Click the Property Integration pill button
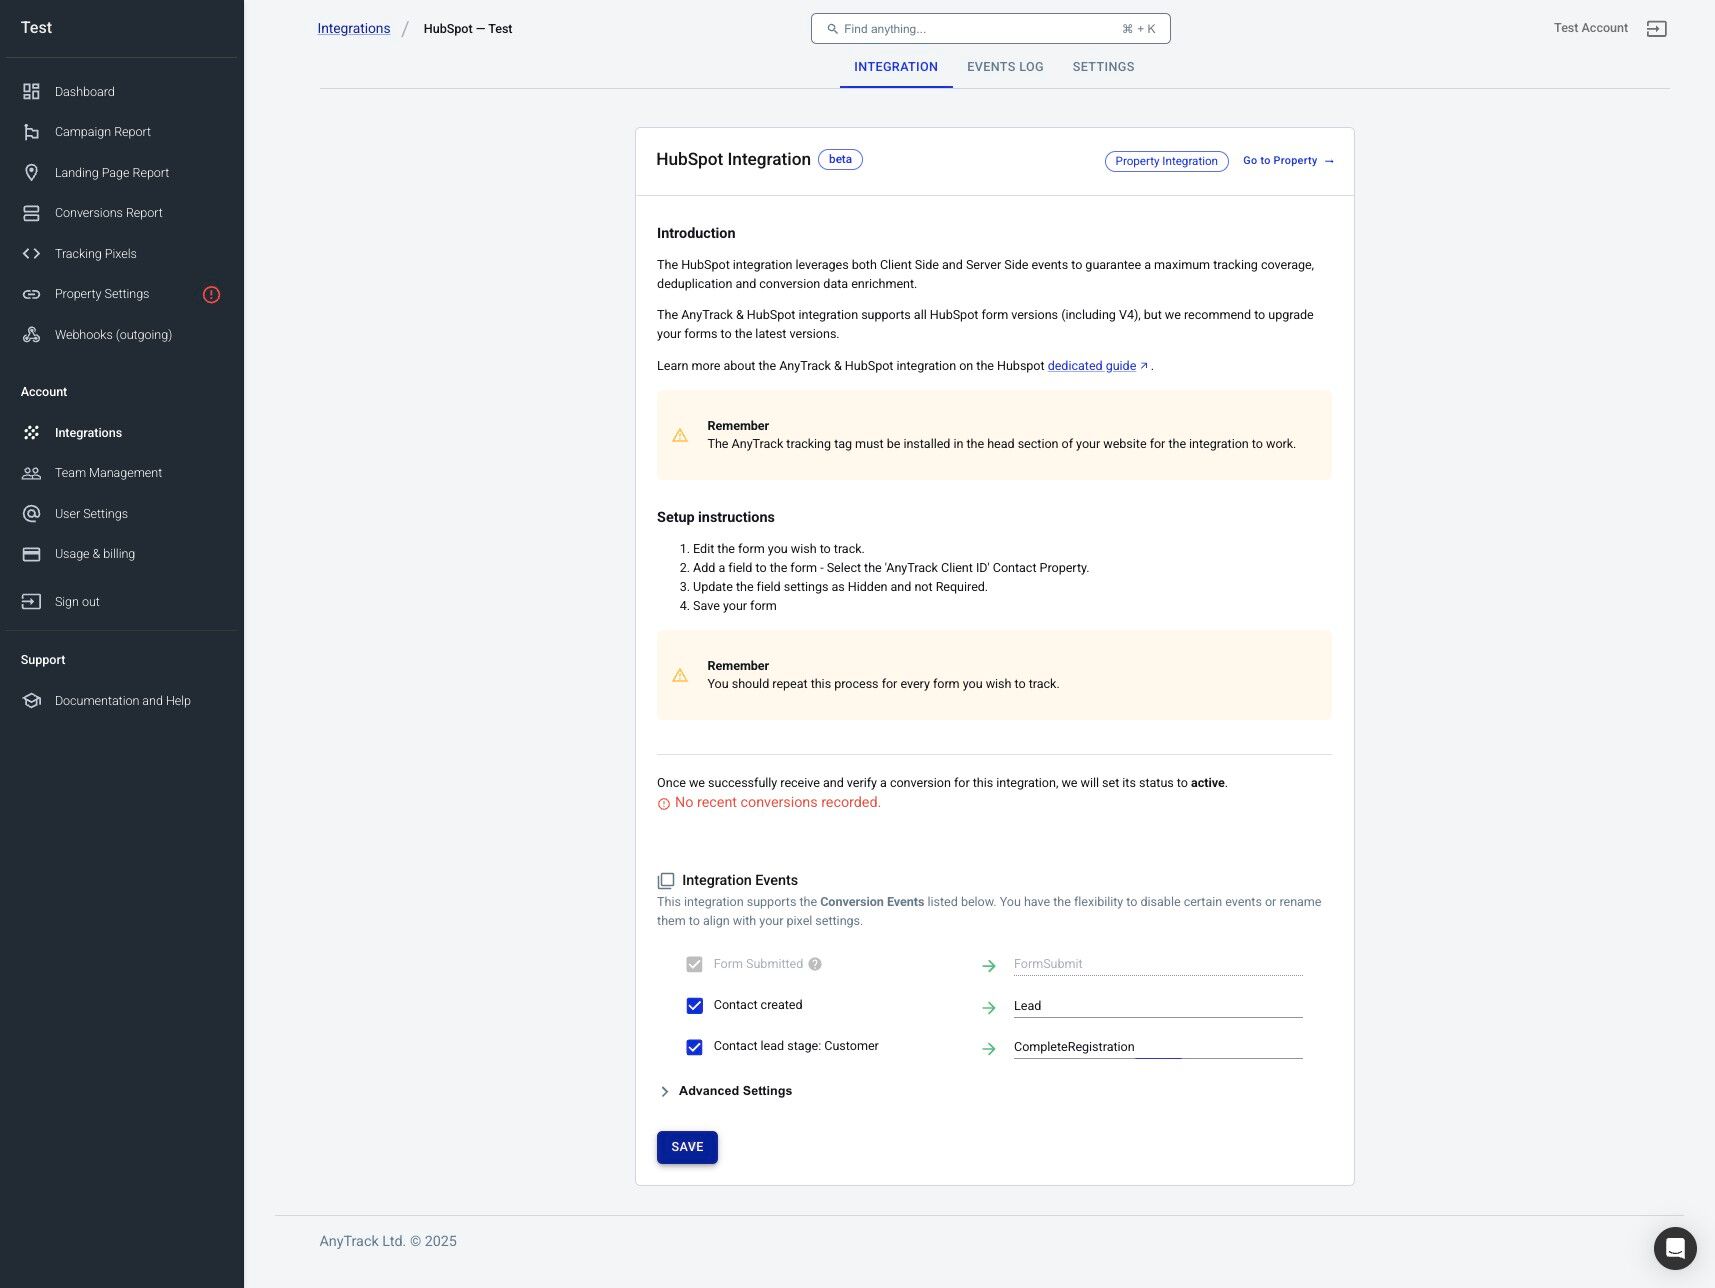The height and width of the screenshot is (1288, 1715). pos(1166,161)
